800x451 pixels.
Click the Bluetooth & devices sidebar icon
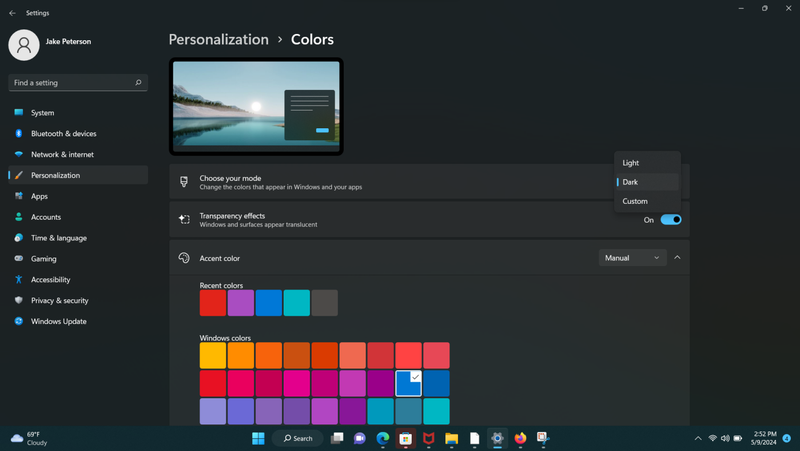click(x=18, y=134)
